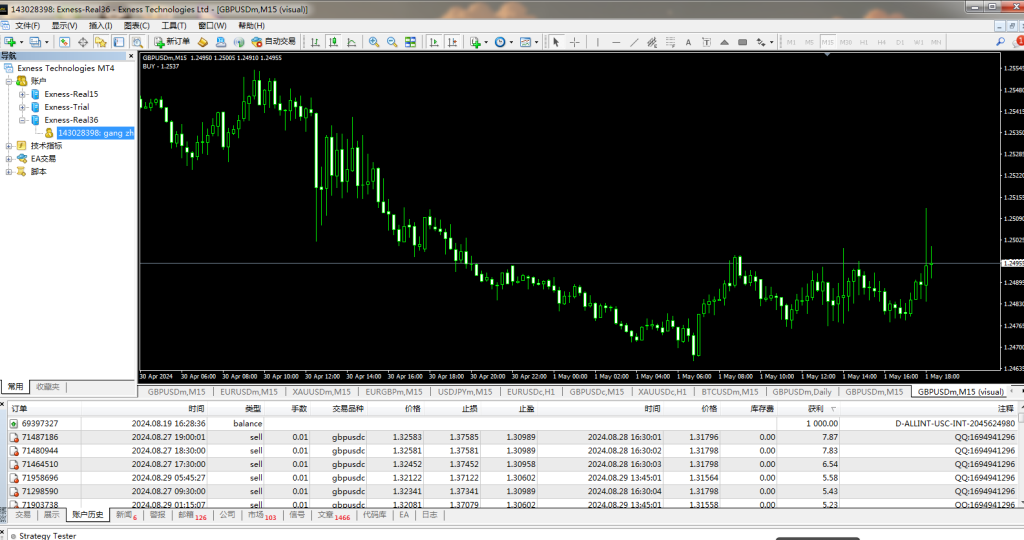Click the 获利 column header to sort
Viewport: 1024px width, 540px height.
click(816, 409)
